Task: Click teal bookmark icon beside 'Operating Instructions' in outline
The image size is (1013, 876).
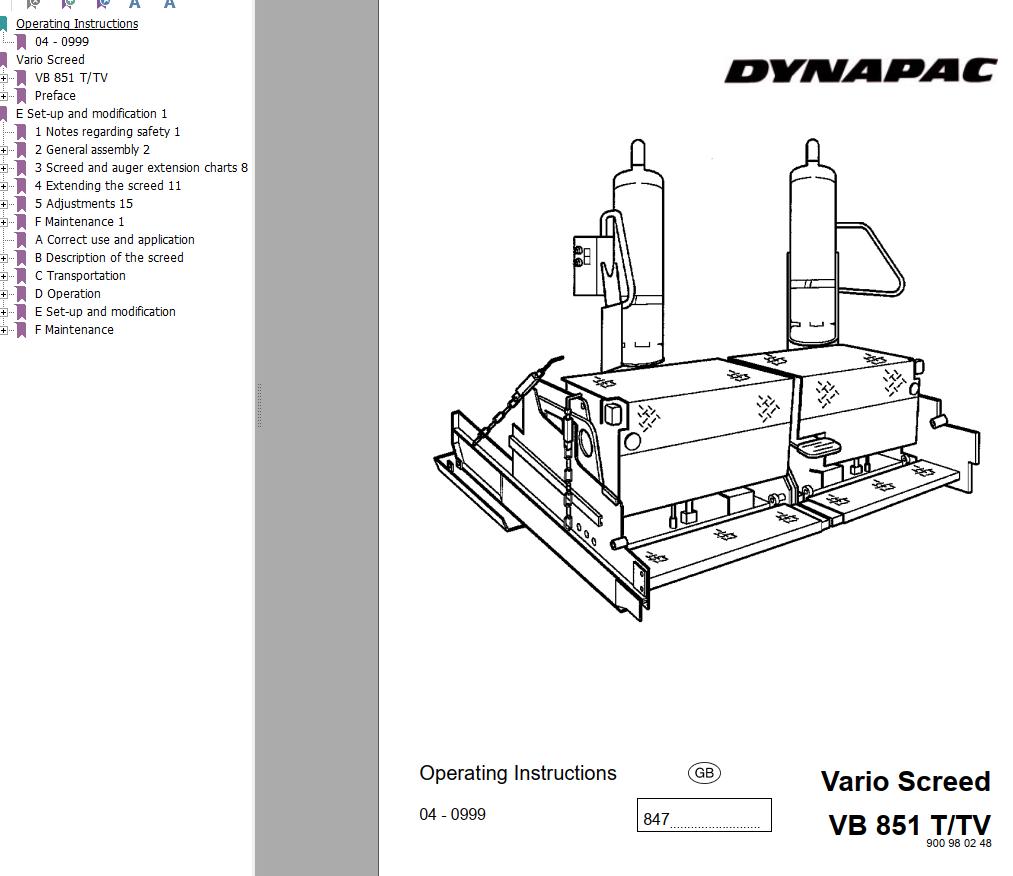Action: 3,24
